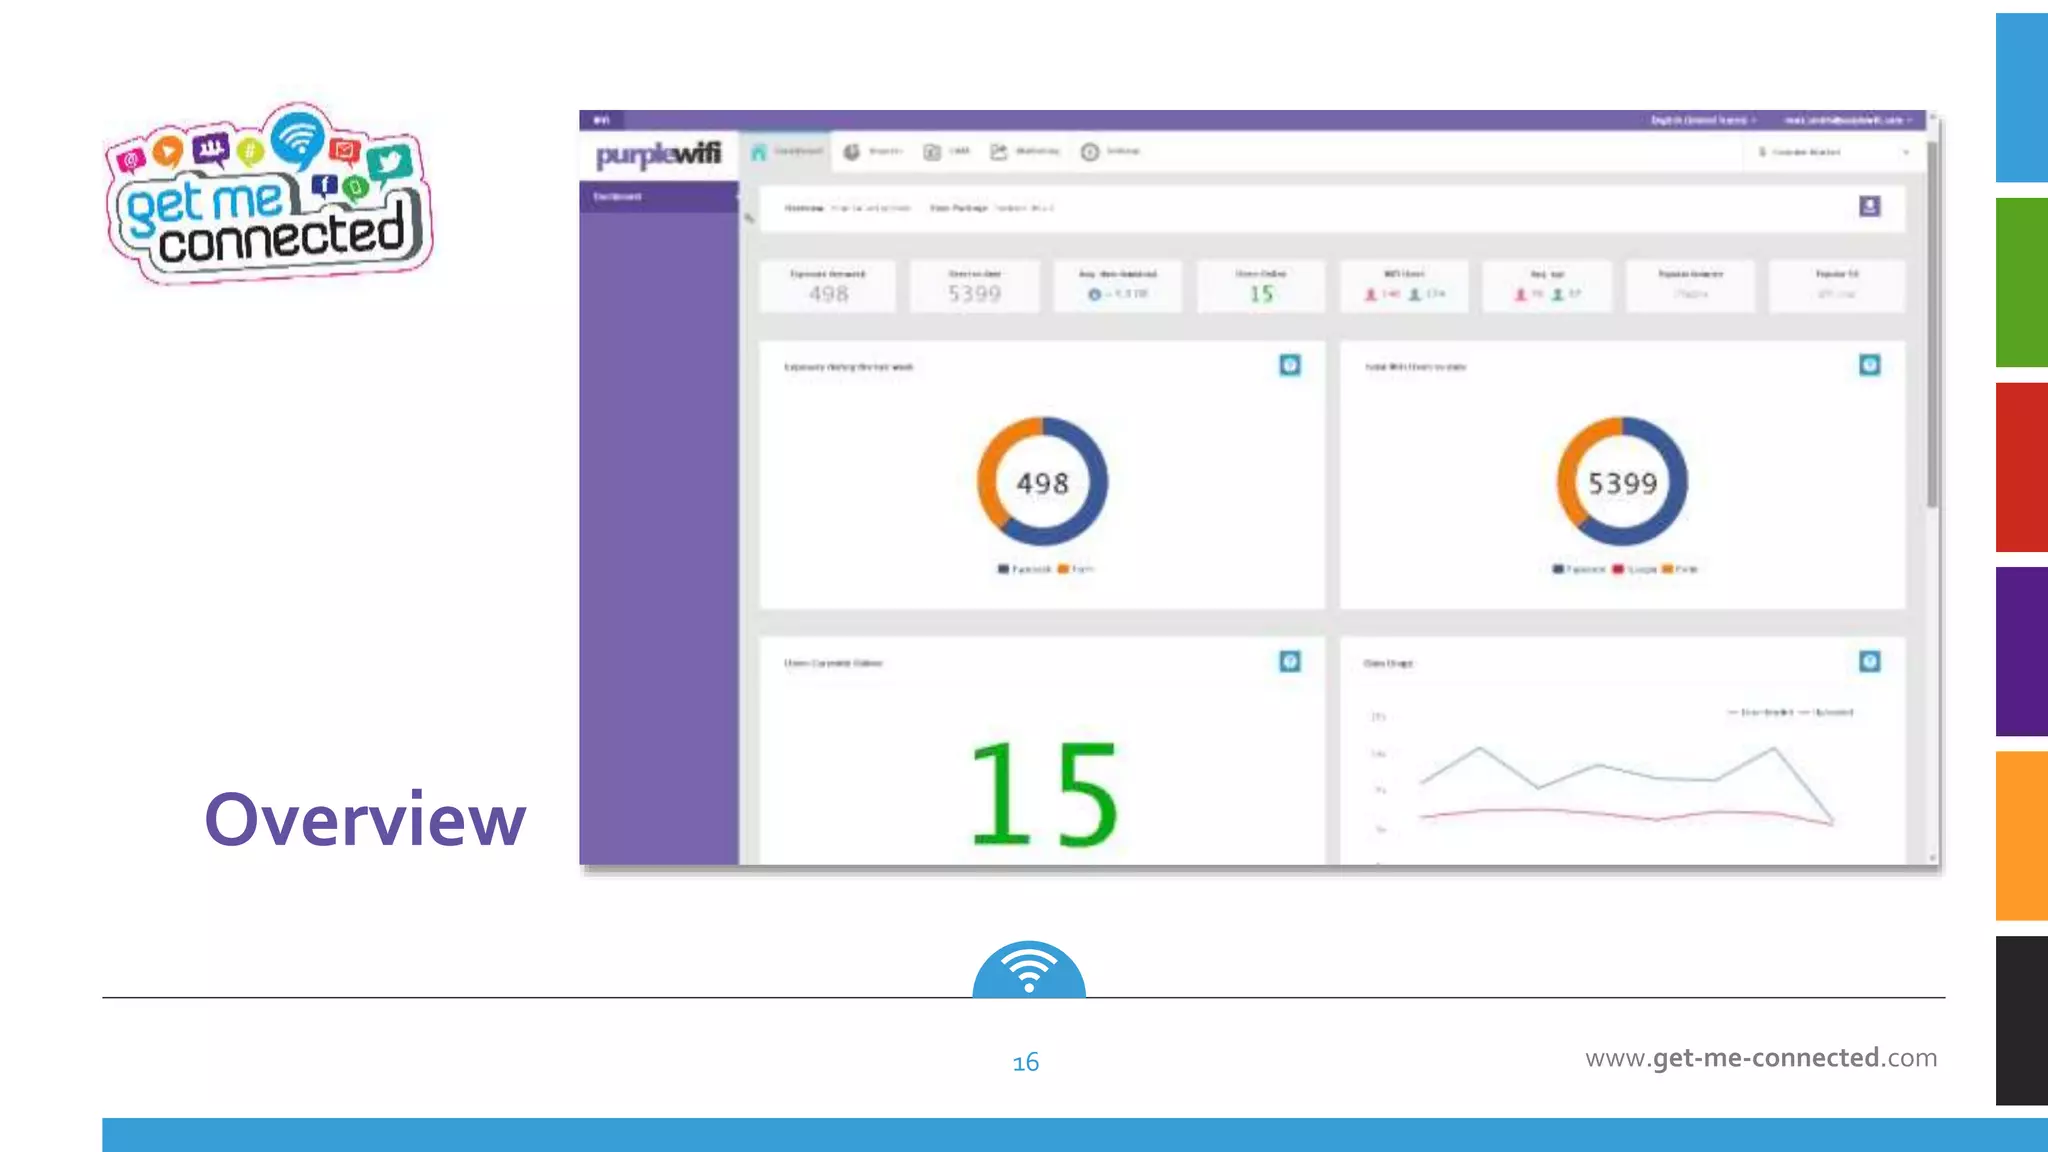Toggle Facebook legend in 498 donut chart

click(1024, 570)
